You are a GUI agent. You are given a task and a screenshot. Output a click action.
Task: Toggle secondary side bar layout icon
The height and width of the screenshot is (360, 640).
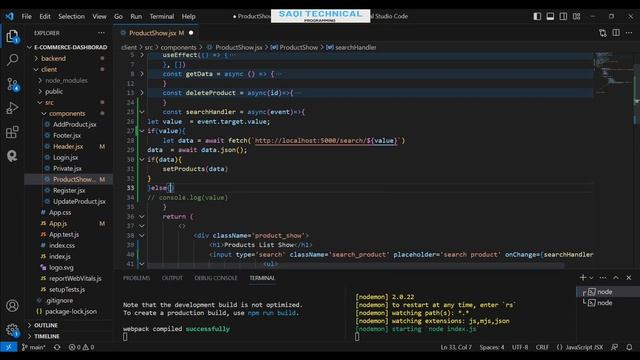[x=563, y=16]
